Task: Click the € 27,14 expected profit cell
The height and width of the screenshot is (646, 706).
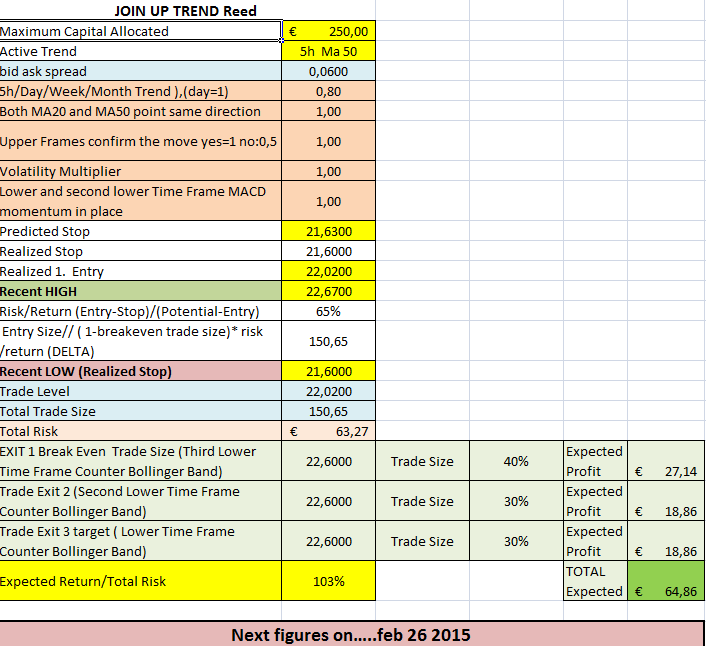Action: (x=665, y=461)
